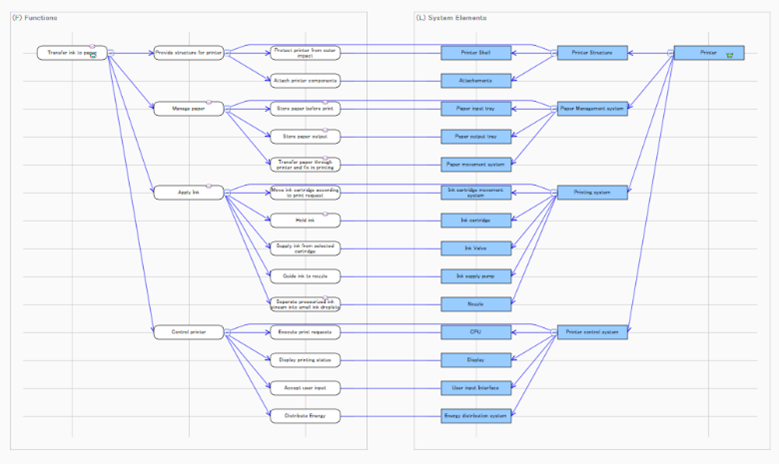Collapse the 'Manage paper' branch

point(228,108)
